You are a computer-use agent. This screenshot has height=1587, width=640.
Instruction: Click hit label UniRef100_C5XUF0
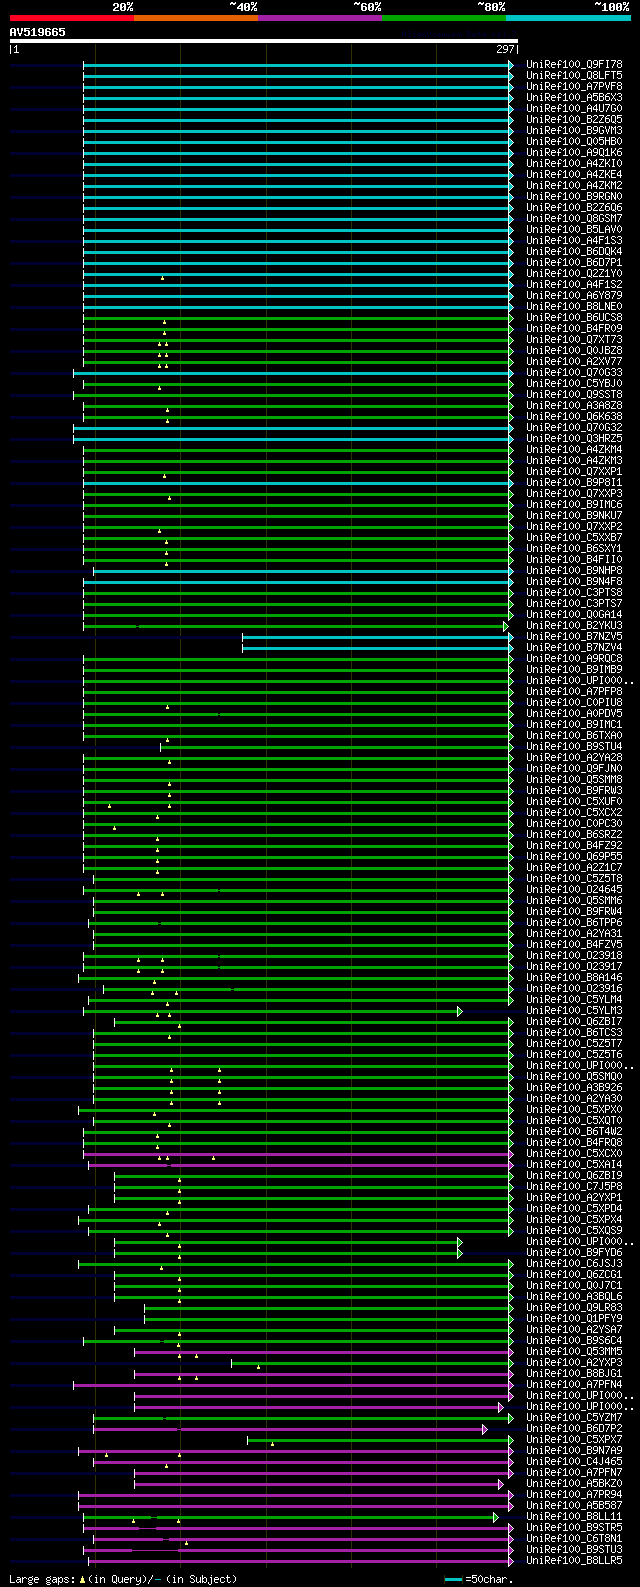click(x=574, y=801)
